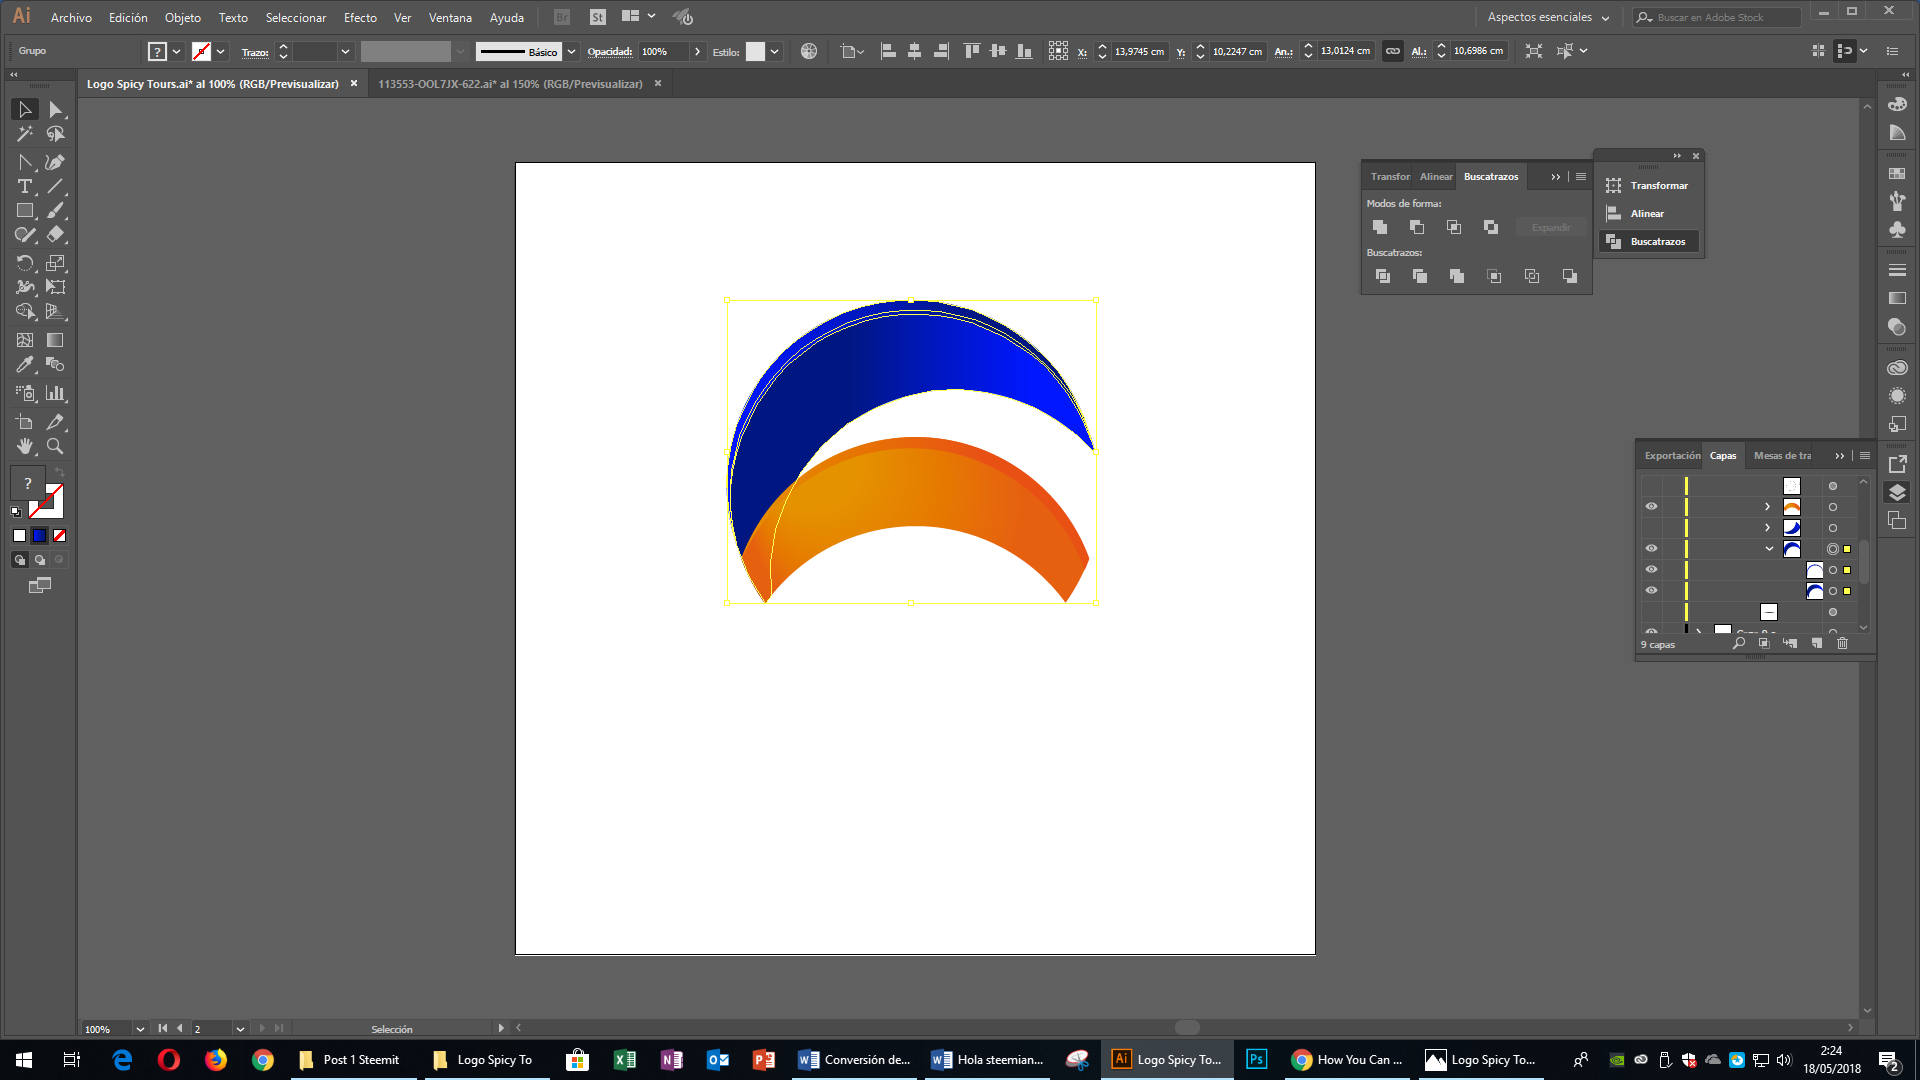Open Aspectos esenciales workspace dropdown

pos(1548,17)
